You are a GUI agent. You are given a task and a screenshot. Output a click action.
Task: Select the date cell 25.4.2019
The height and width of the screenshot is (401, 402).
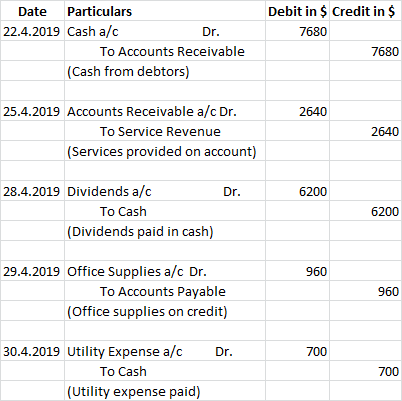(x=32, y=111)
